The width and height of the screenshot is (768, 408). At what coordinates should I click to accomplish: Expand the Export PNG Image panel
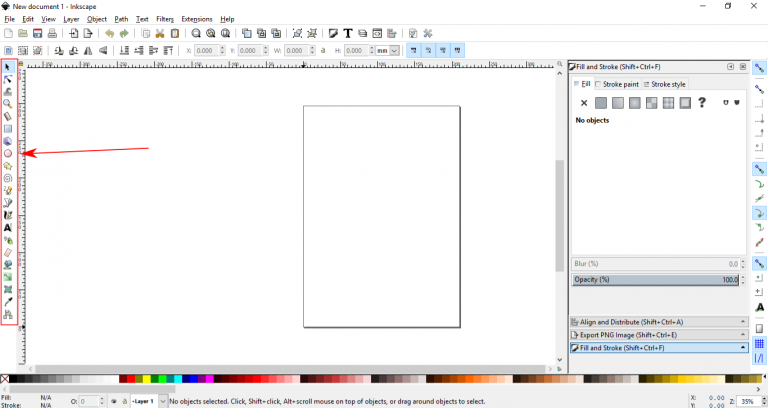coord(659,335)
